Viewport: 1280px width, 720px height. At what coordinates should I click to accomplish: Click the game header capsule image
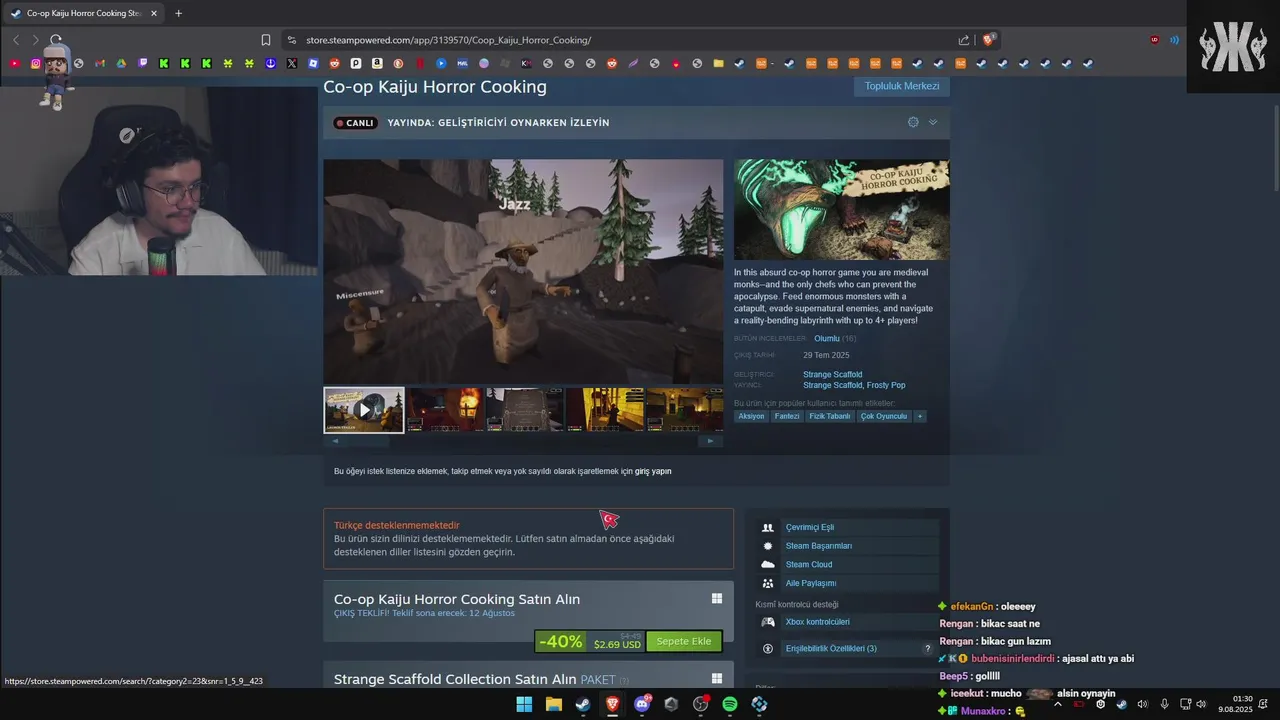click(842, 210)
